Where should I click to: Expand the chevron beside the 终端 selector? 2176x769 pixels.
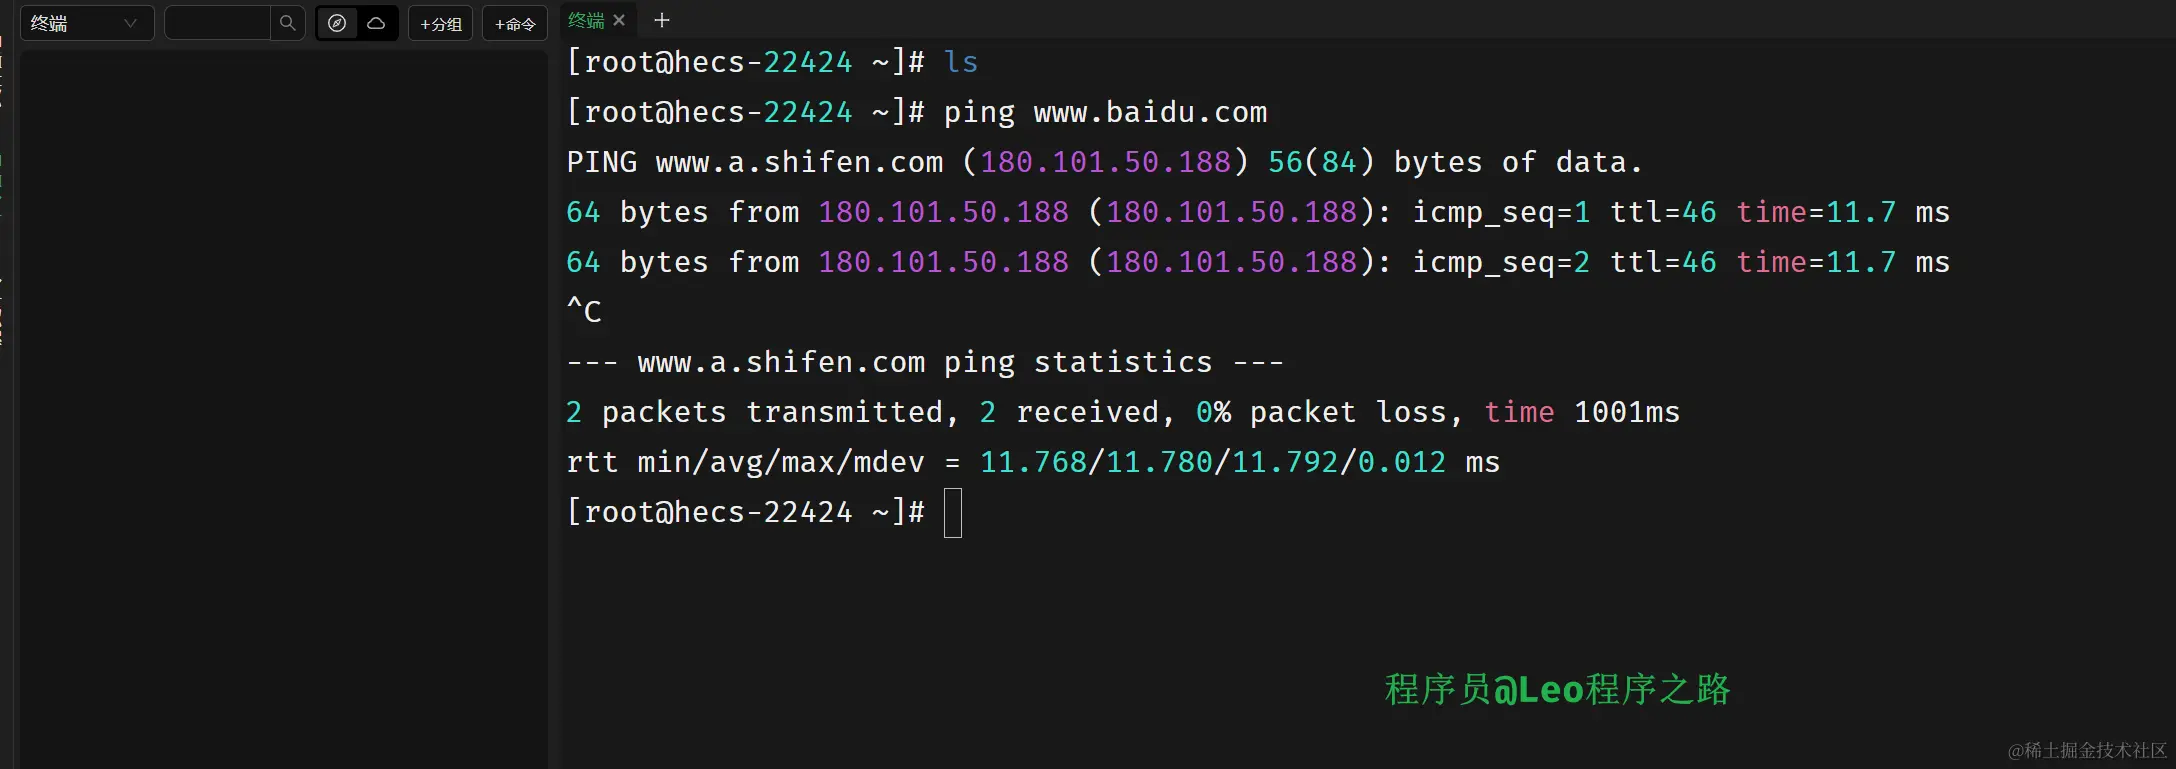[131, 22]
